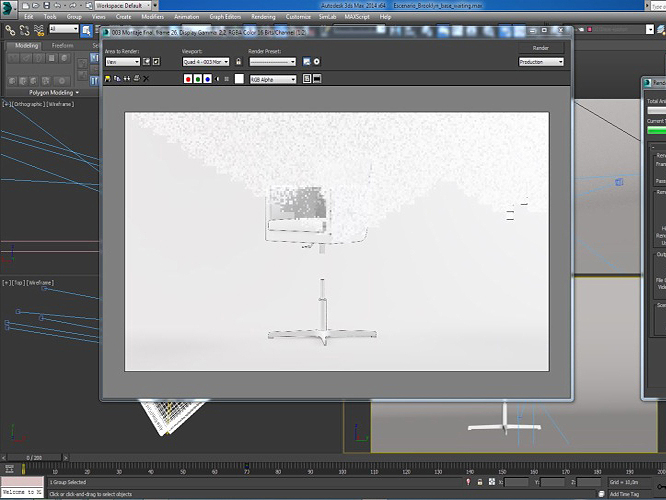Open the Production render mode dropdown

[540, 62]
